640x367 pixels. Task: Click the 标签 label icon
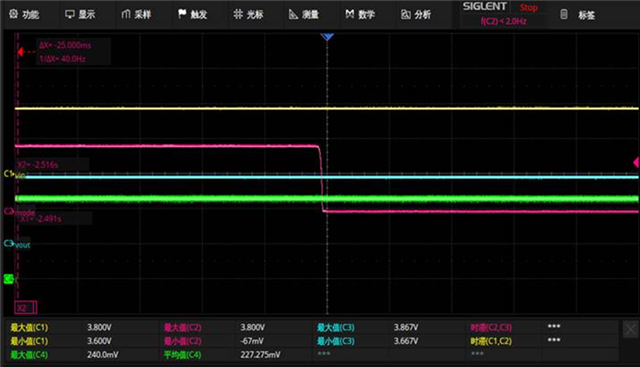(564, 15)
